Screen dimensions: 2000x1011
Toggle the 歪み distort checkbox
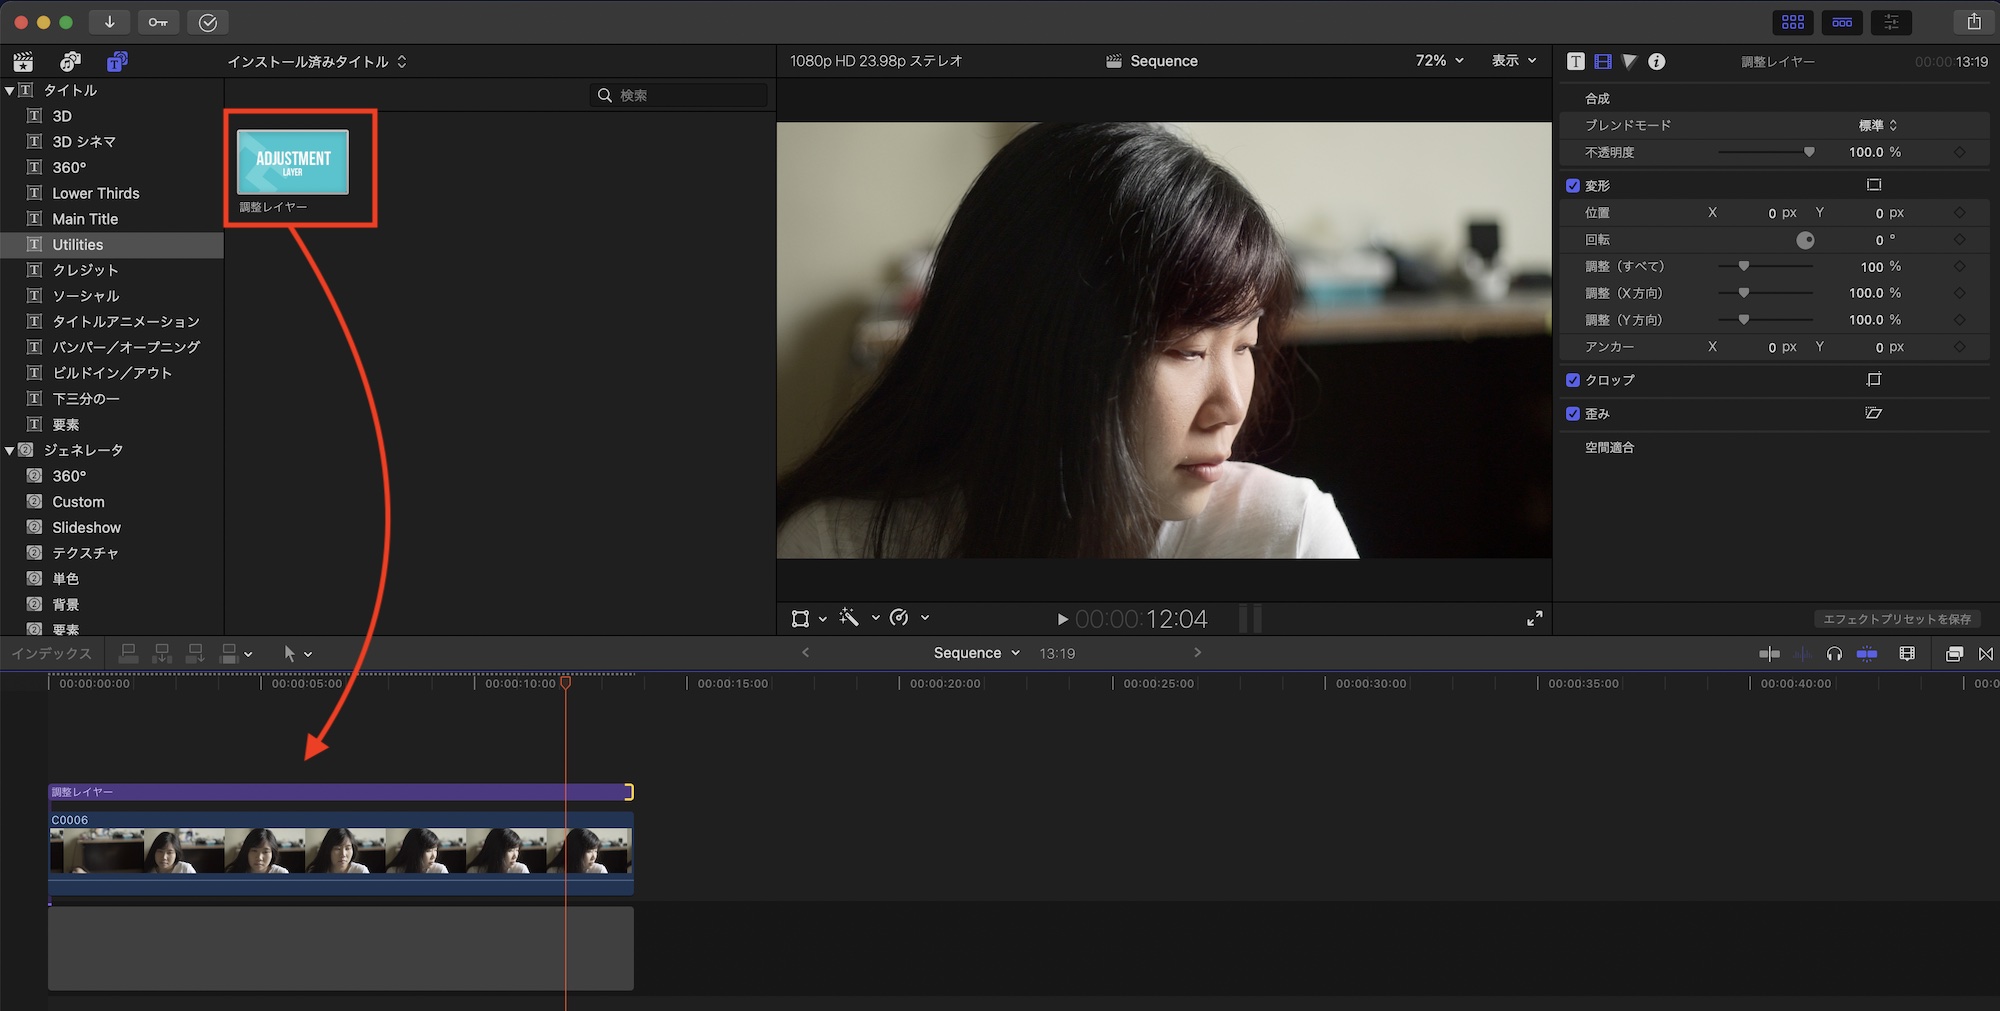1573,414
